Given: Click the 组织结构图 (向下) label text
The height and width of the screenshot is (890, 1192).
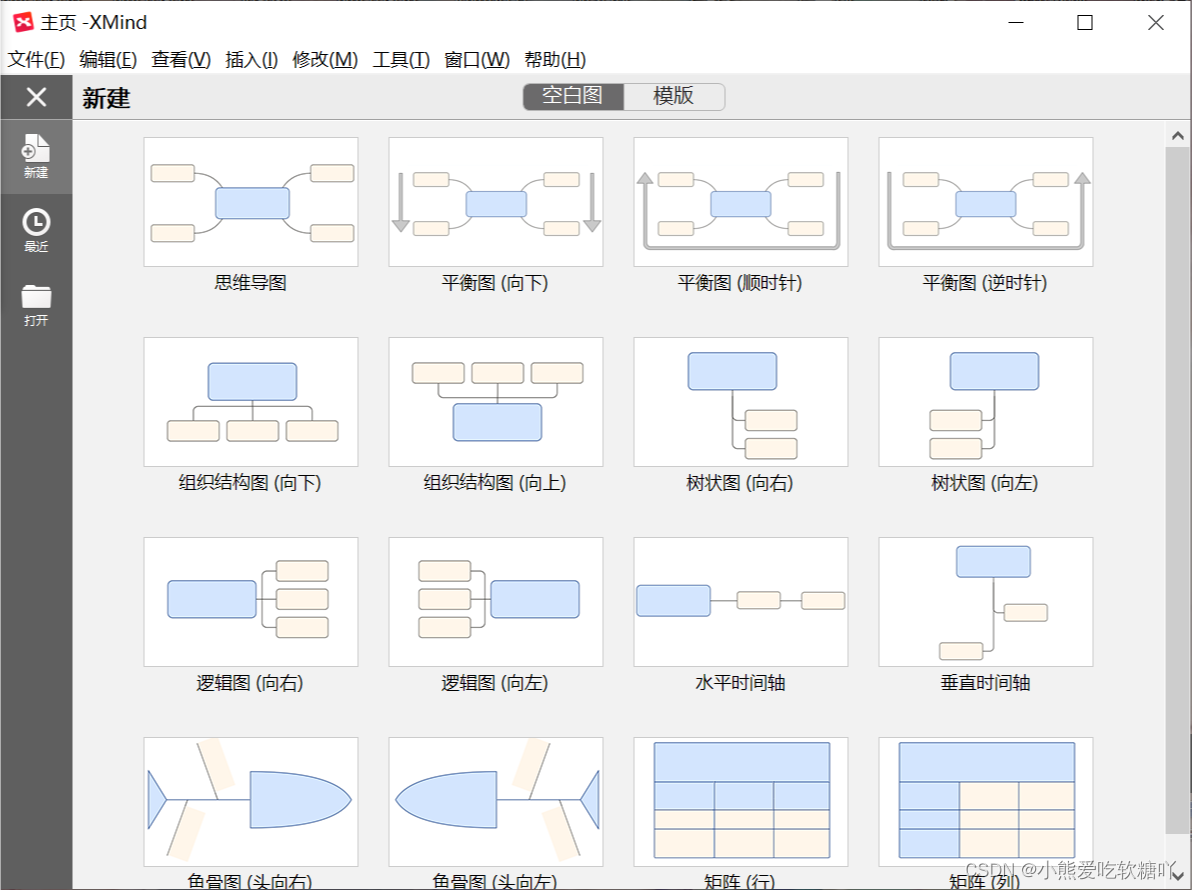Looking at the screenshot, I should 250,483.
